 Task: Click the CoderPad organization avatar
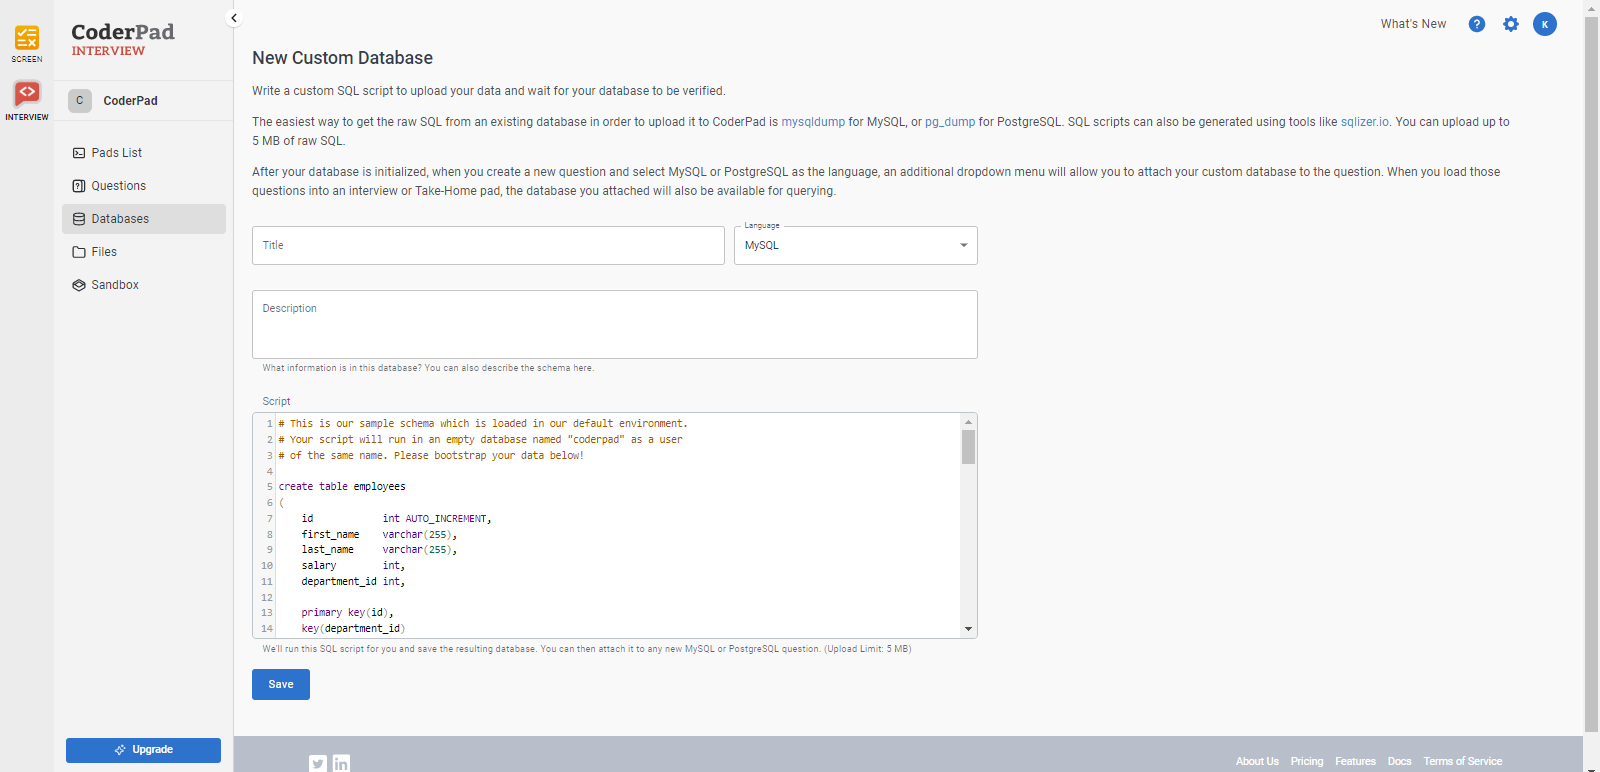[80, 101]
